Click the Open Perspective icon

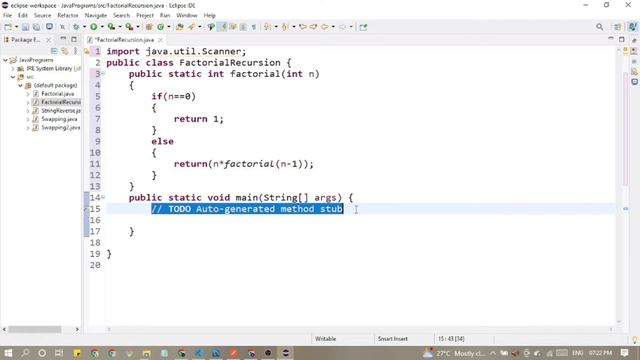618,27
